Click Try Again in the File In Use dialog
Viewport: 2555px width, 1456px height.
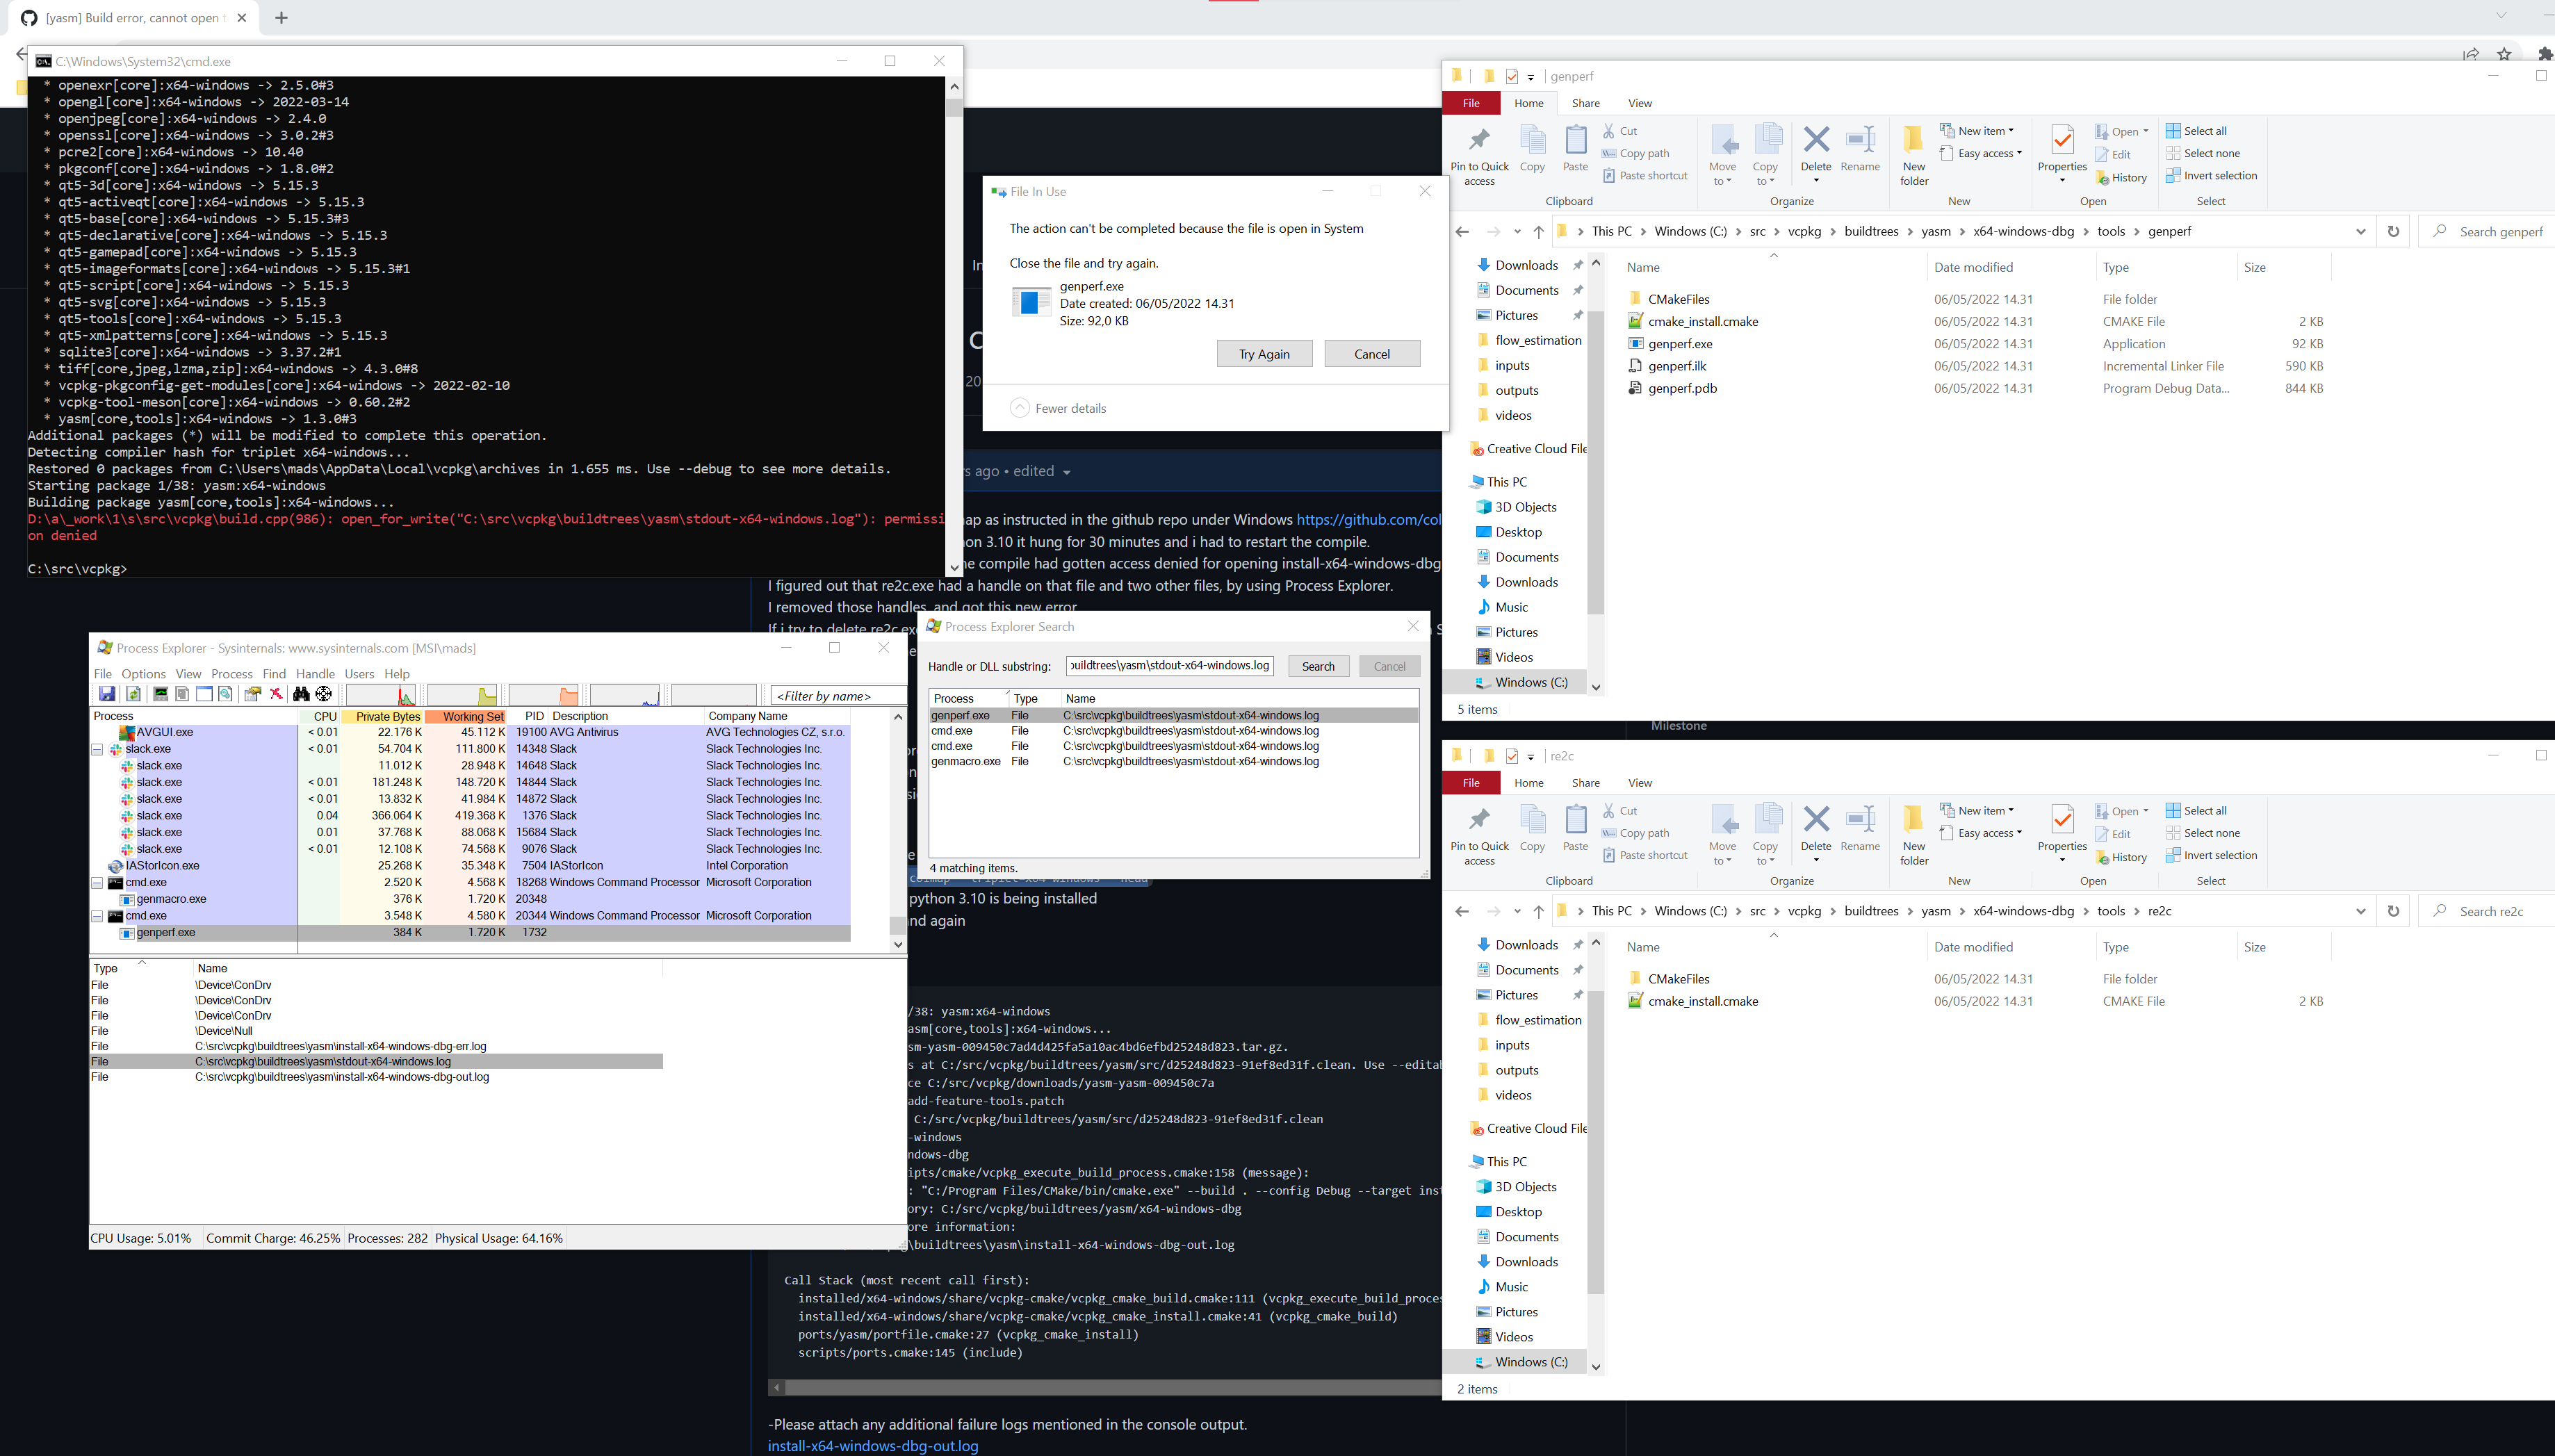[x=1263, y=353]
